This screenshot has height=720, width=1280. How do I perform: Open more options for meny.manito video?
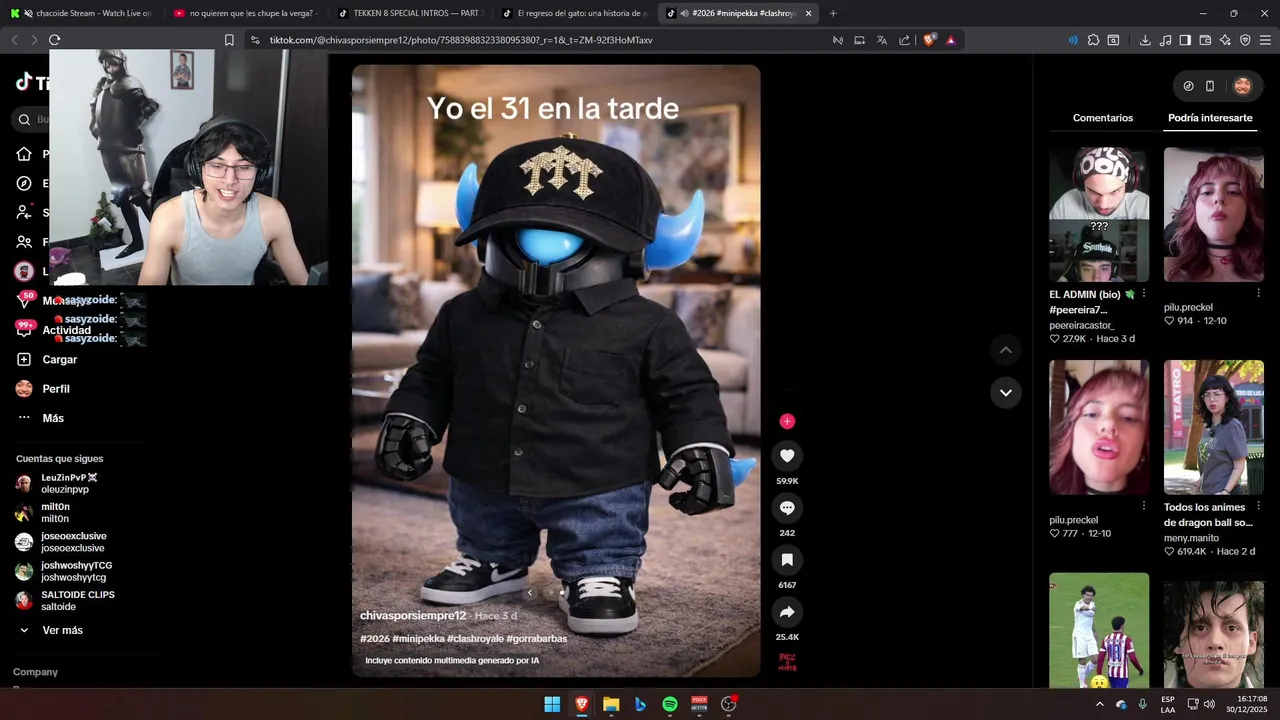coord(1259,507)
